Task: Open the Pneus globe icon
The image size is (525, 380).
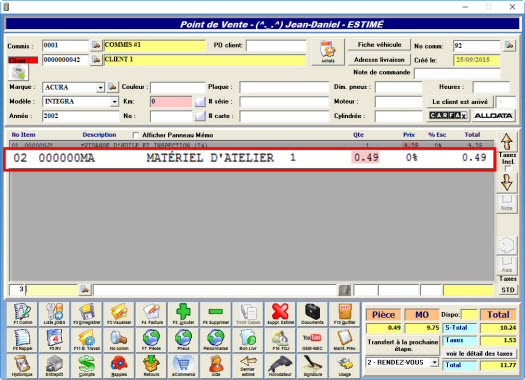Action: point(183,340)
